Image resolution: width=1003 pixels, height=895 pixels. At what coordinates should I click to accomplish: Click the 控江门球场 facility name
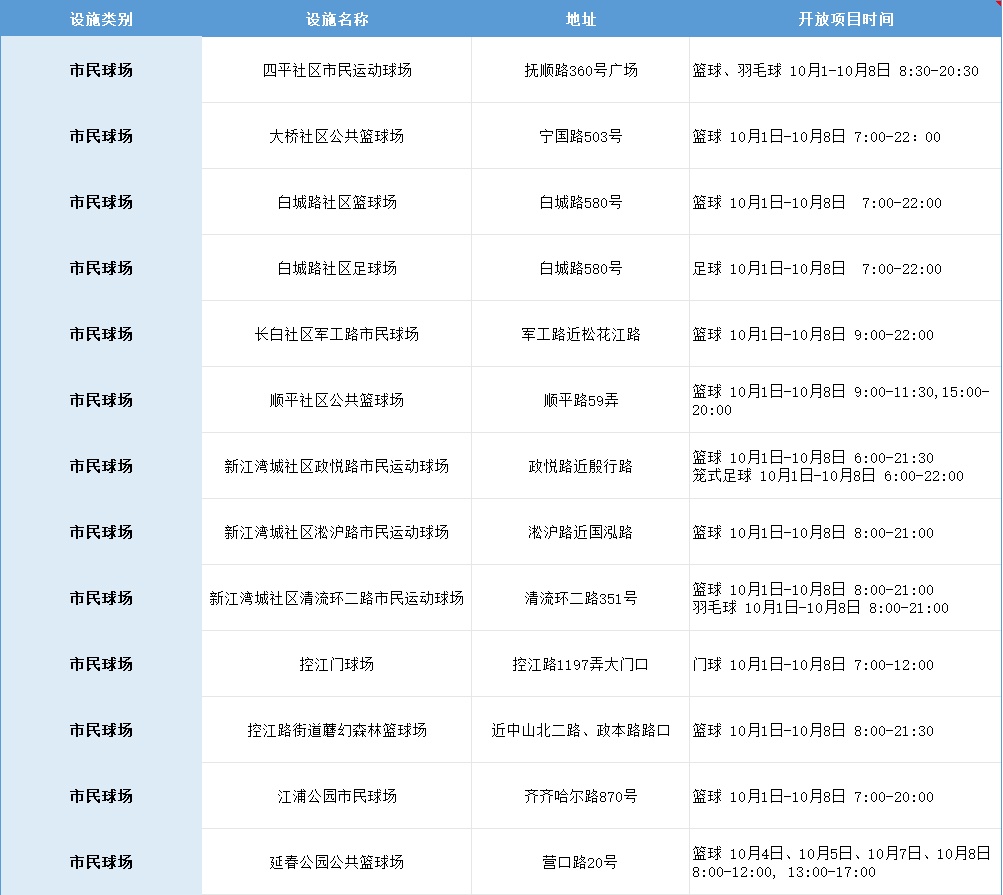coord(337,664)
